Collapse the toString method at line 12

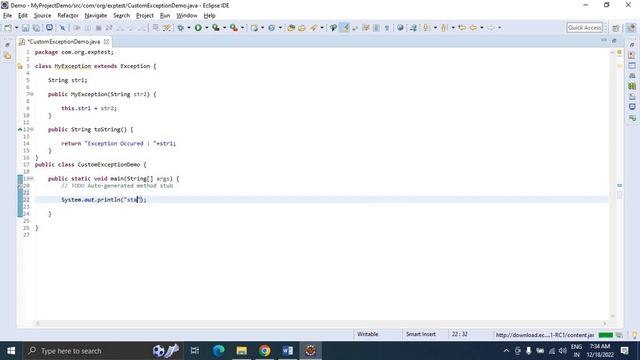(x=32, y=129)
